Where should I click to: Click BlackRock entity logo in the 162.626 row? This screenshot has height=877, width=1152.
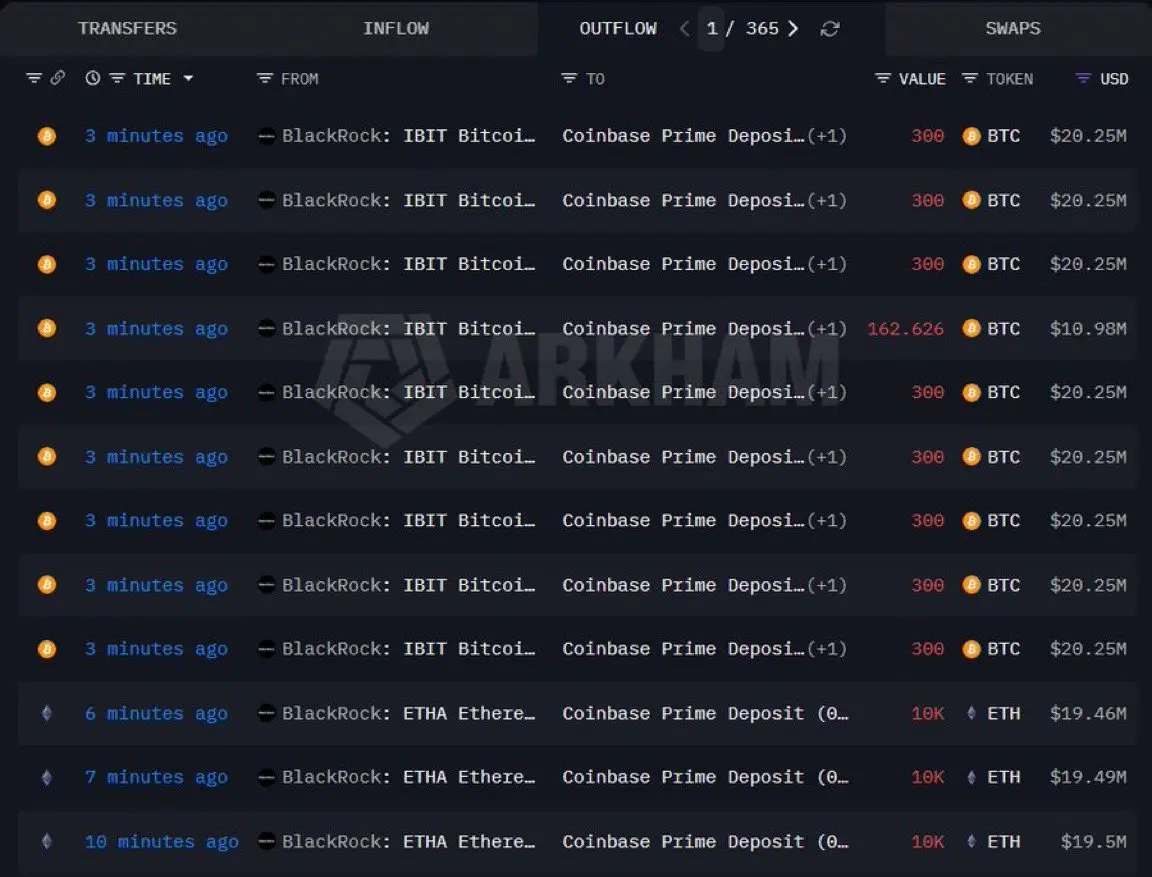pos(267,328)
